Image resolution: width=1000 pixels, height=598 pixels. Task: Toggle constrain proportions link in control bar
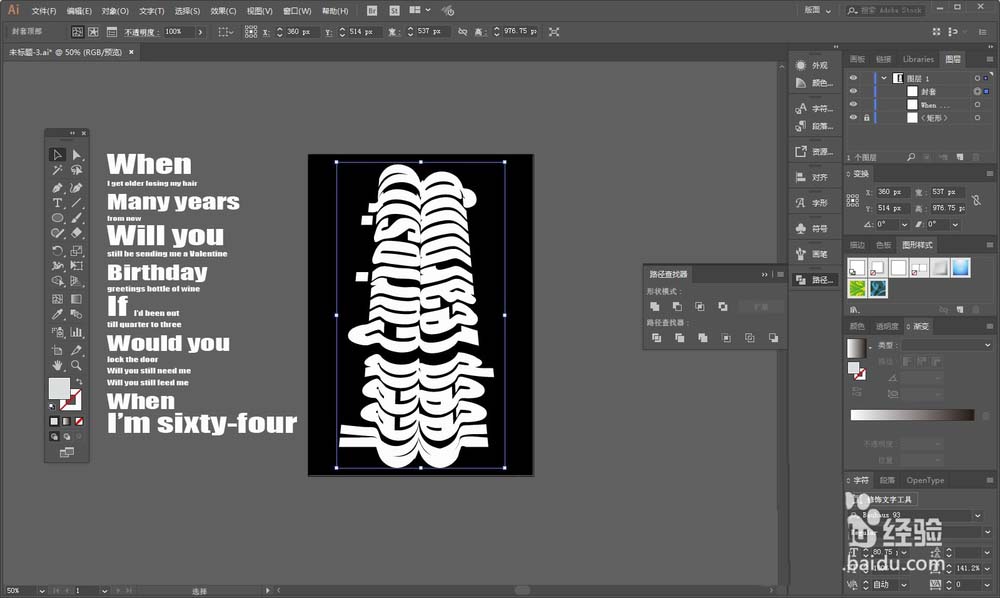point(462,31)
